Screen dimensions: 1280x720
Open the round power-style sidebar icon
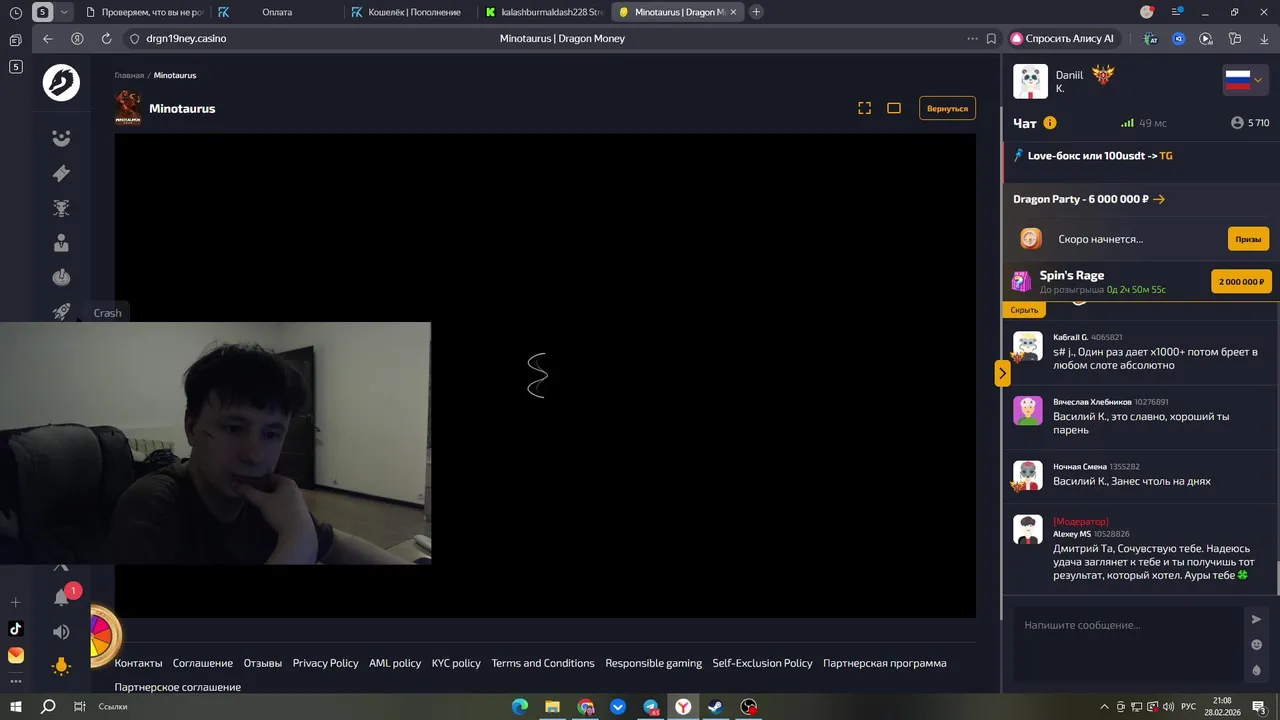[61, 277]
